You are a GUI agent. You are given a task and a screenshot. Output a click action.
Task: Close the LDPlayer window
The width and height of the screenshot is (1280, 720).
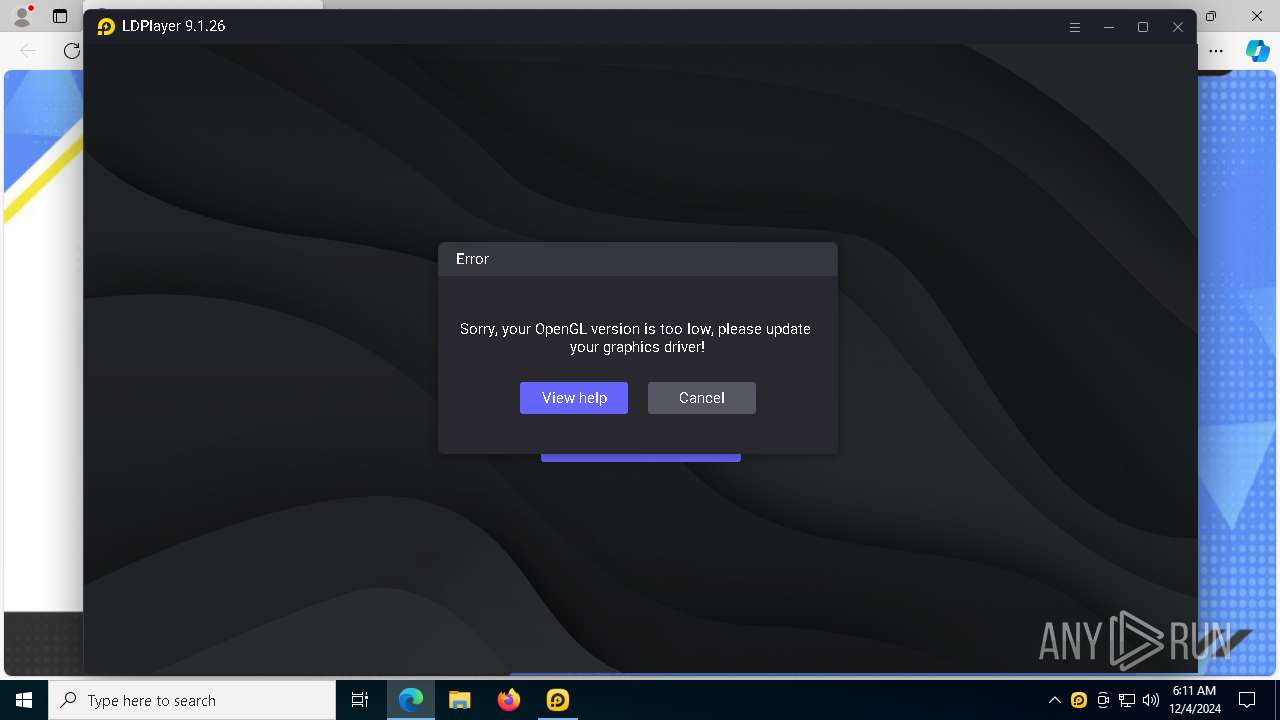[x=1178, y=27]
